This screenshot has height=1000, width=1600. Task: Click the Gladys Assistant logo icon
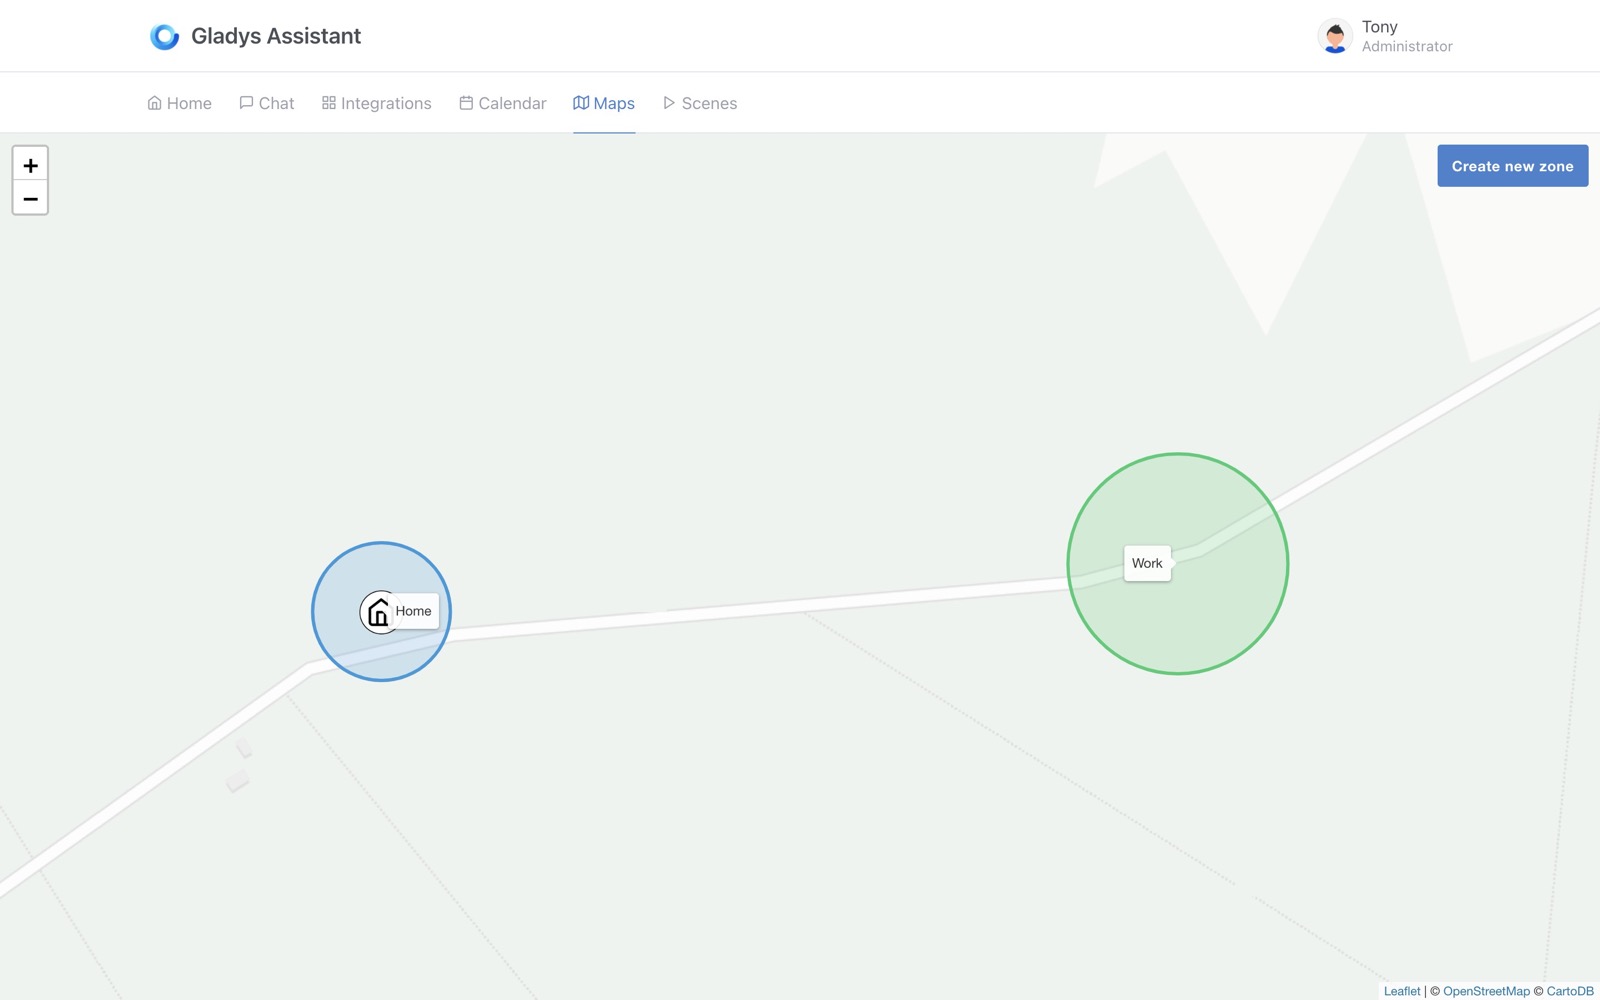[164, 37]
